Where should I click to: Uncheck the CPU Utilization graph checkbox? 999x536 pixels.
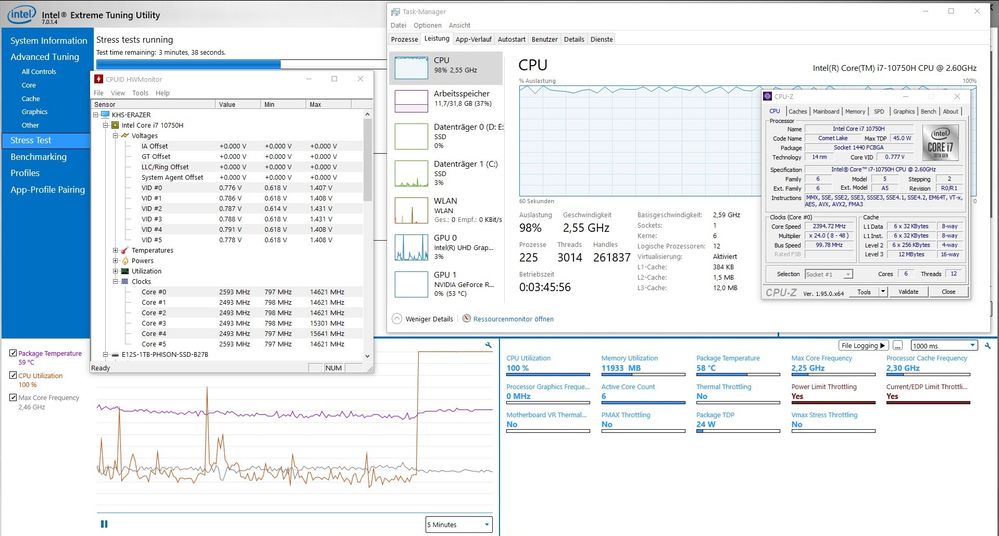coord(12,375)
